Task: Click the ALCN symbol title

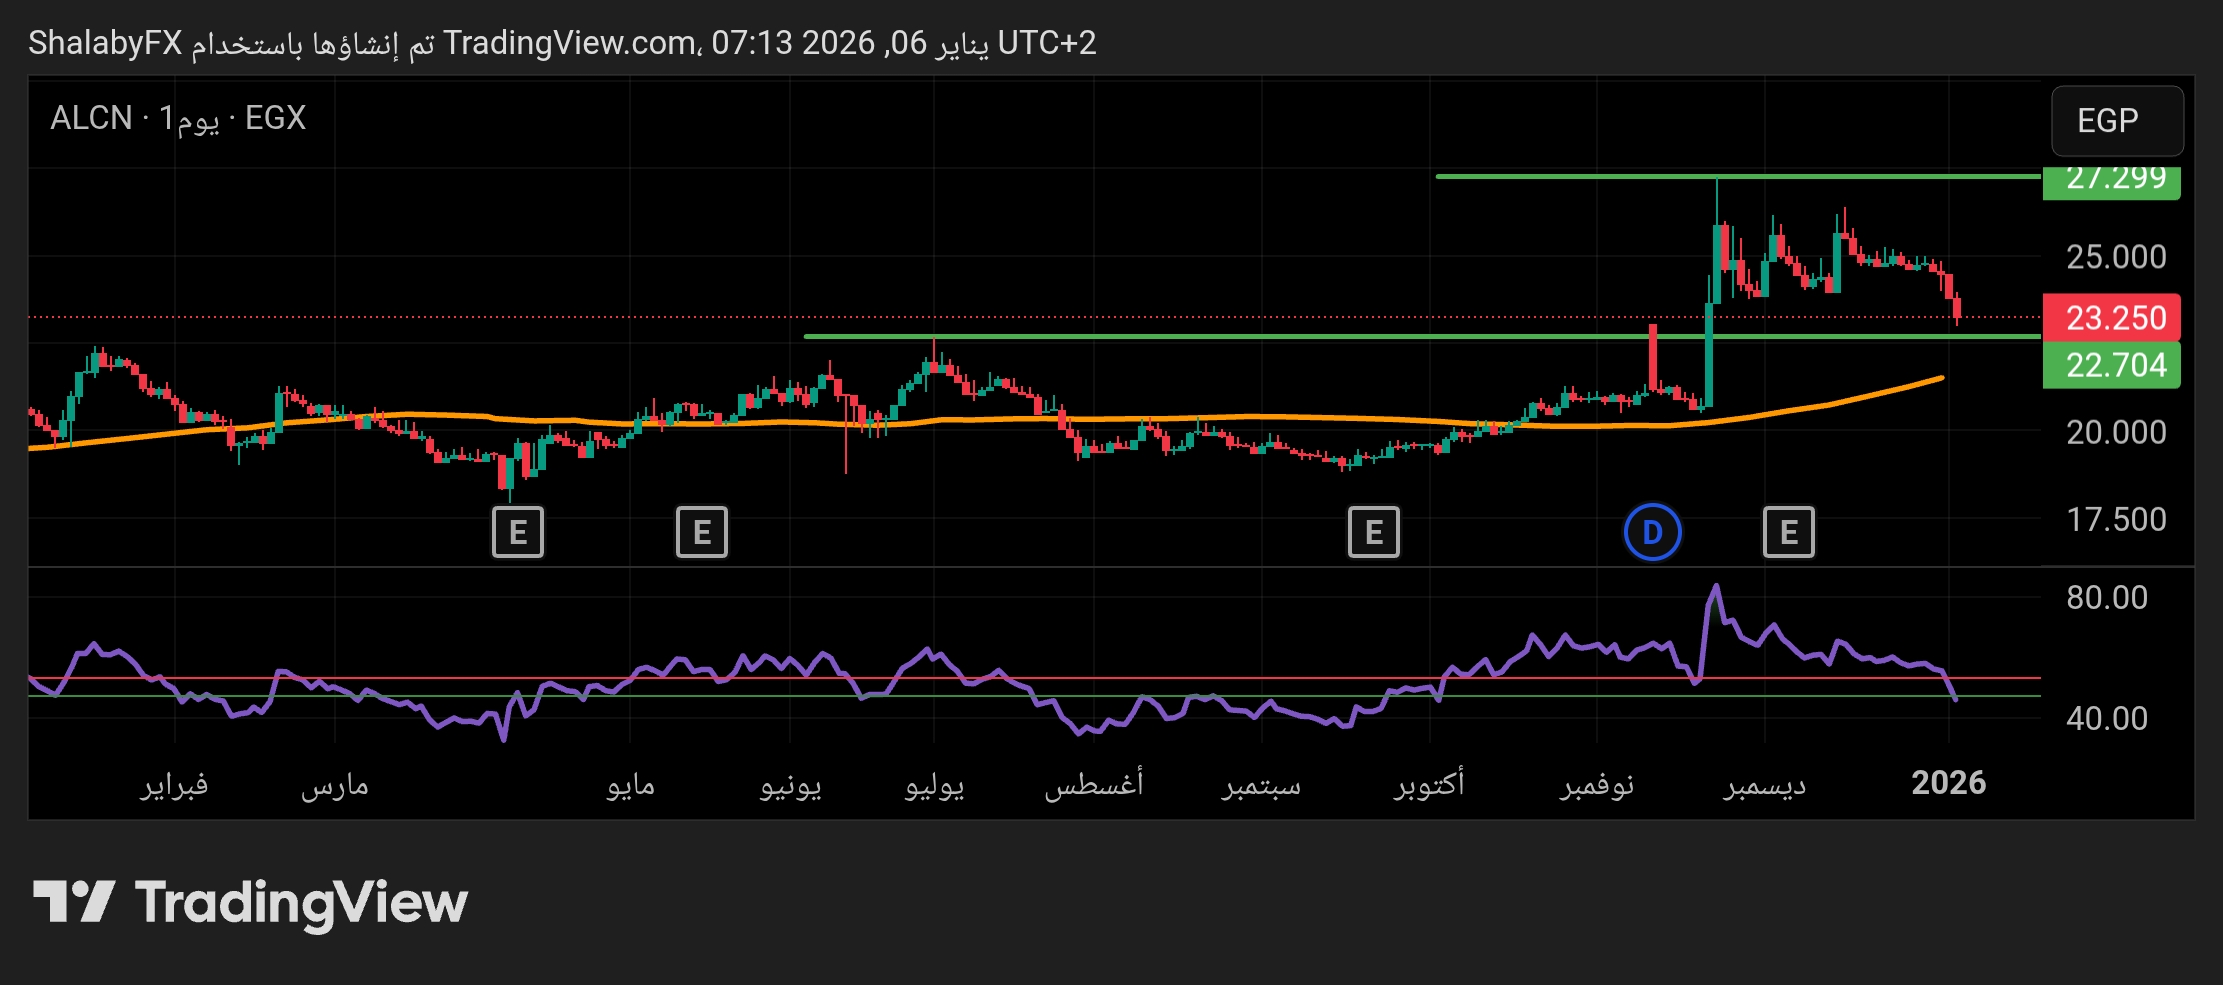Action: (x=92, y=118)
